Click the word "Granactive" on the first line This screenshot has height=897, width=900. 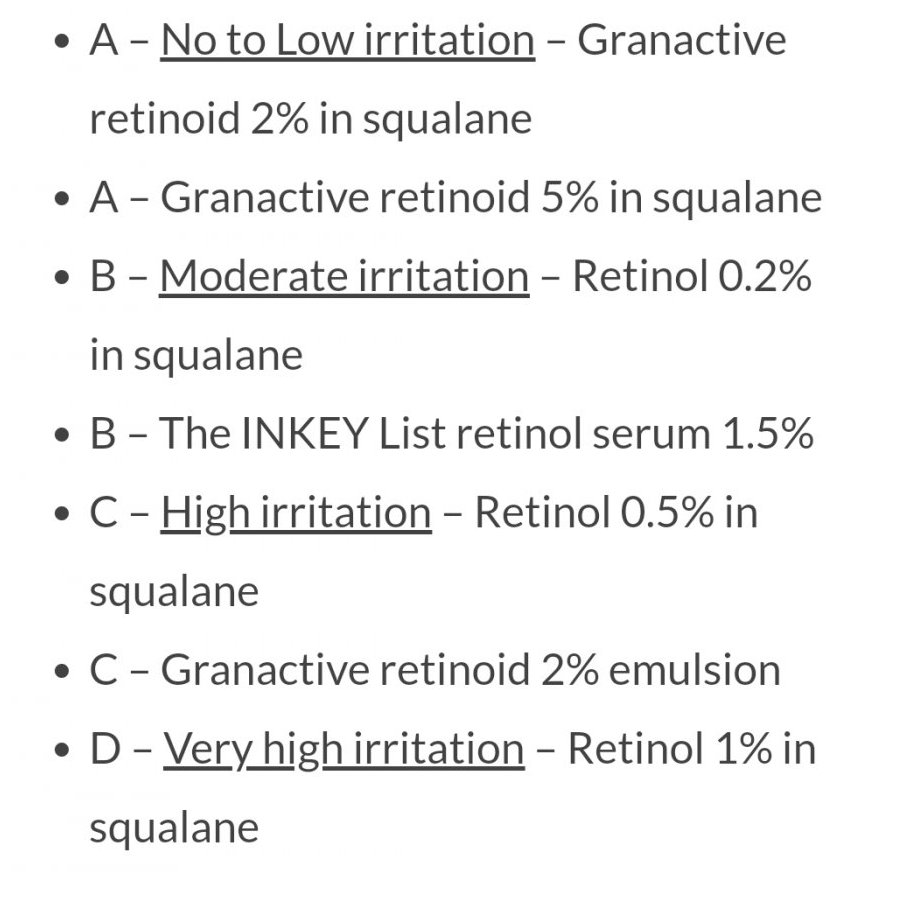coord(681,41)
